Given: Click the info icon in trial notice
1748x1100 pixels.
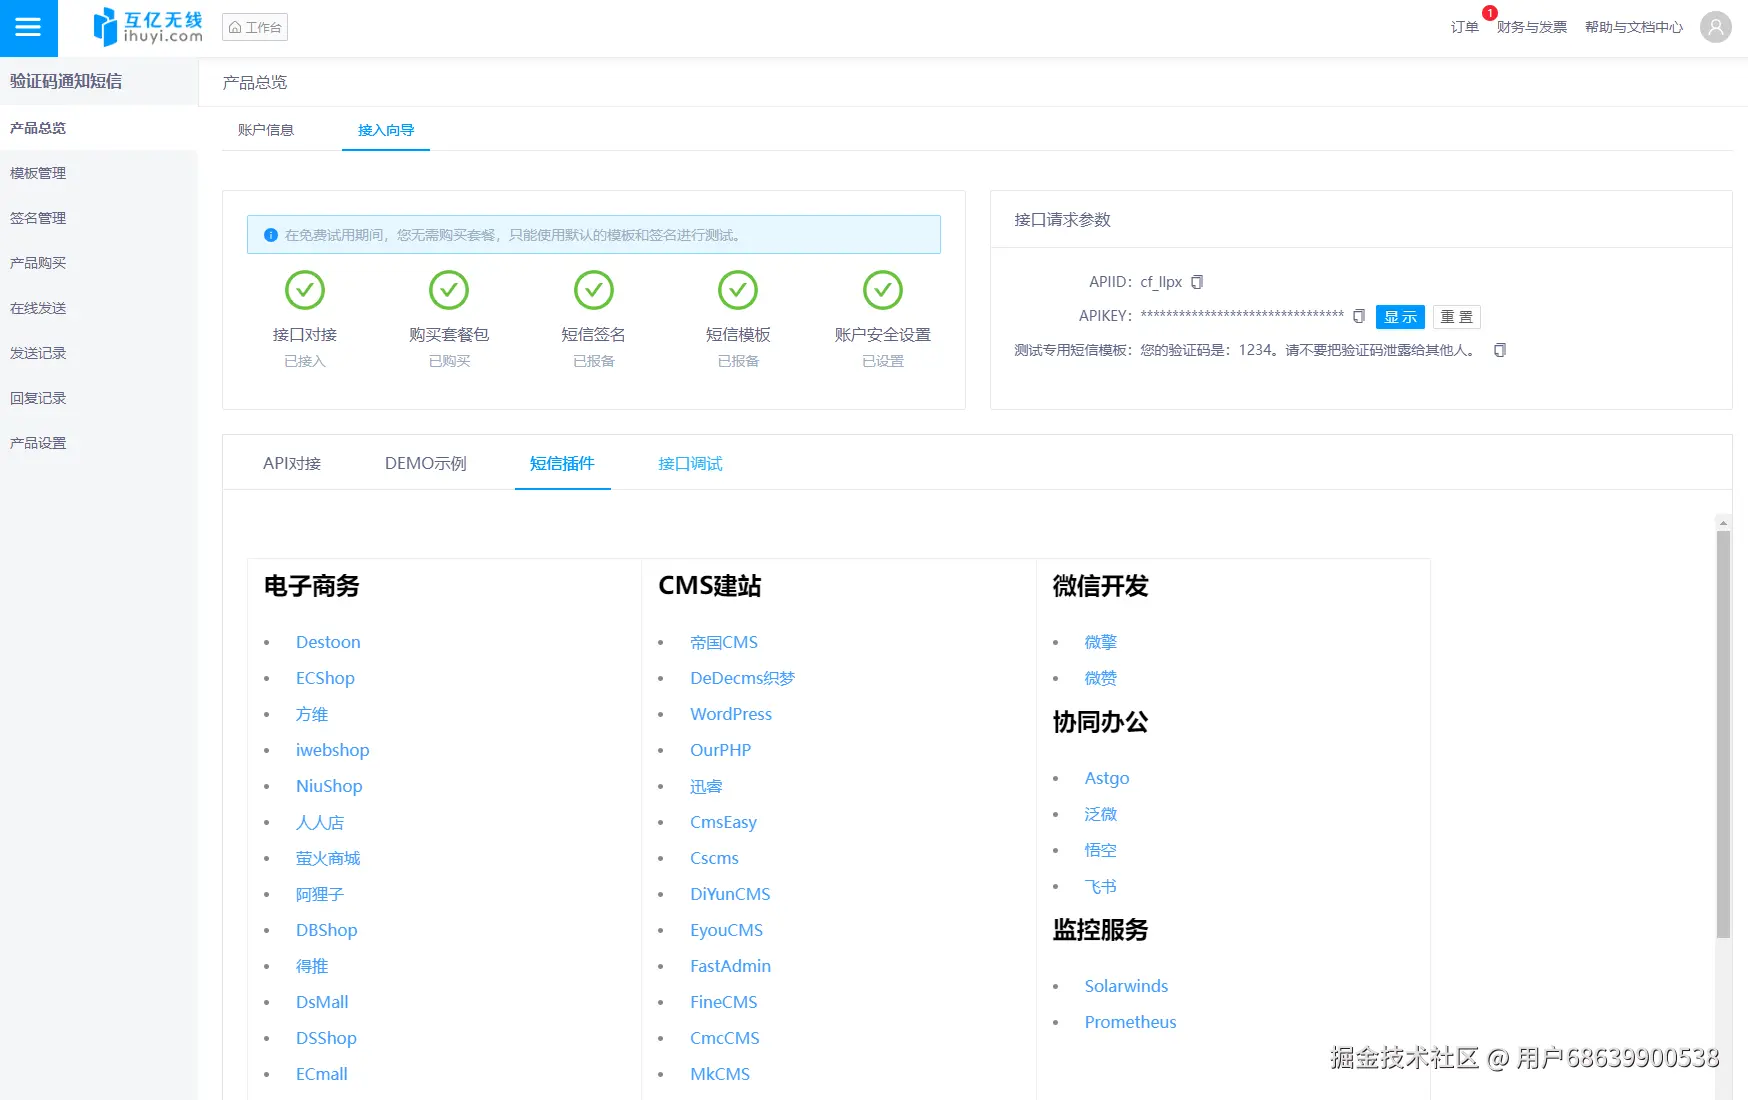Looking at the screenshot, I should coord(270,235).
